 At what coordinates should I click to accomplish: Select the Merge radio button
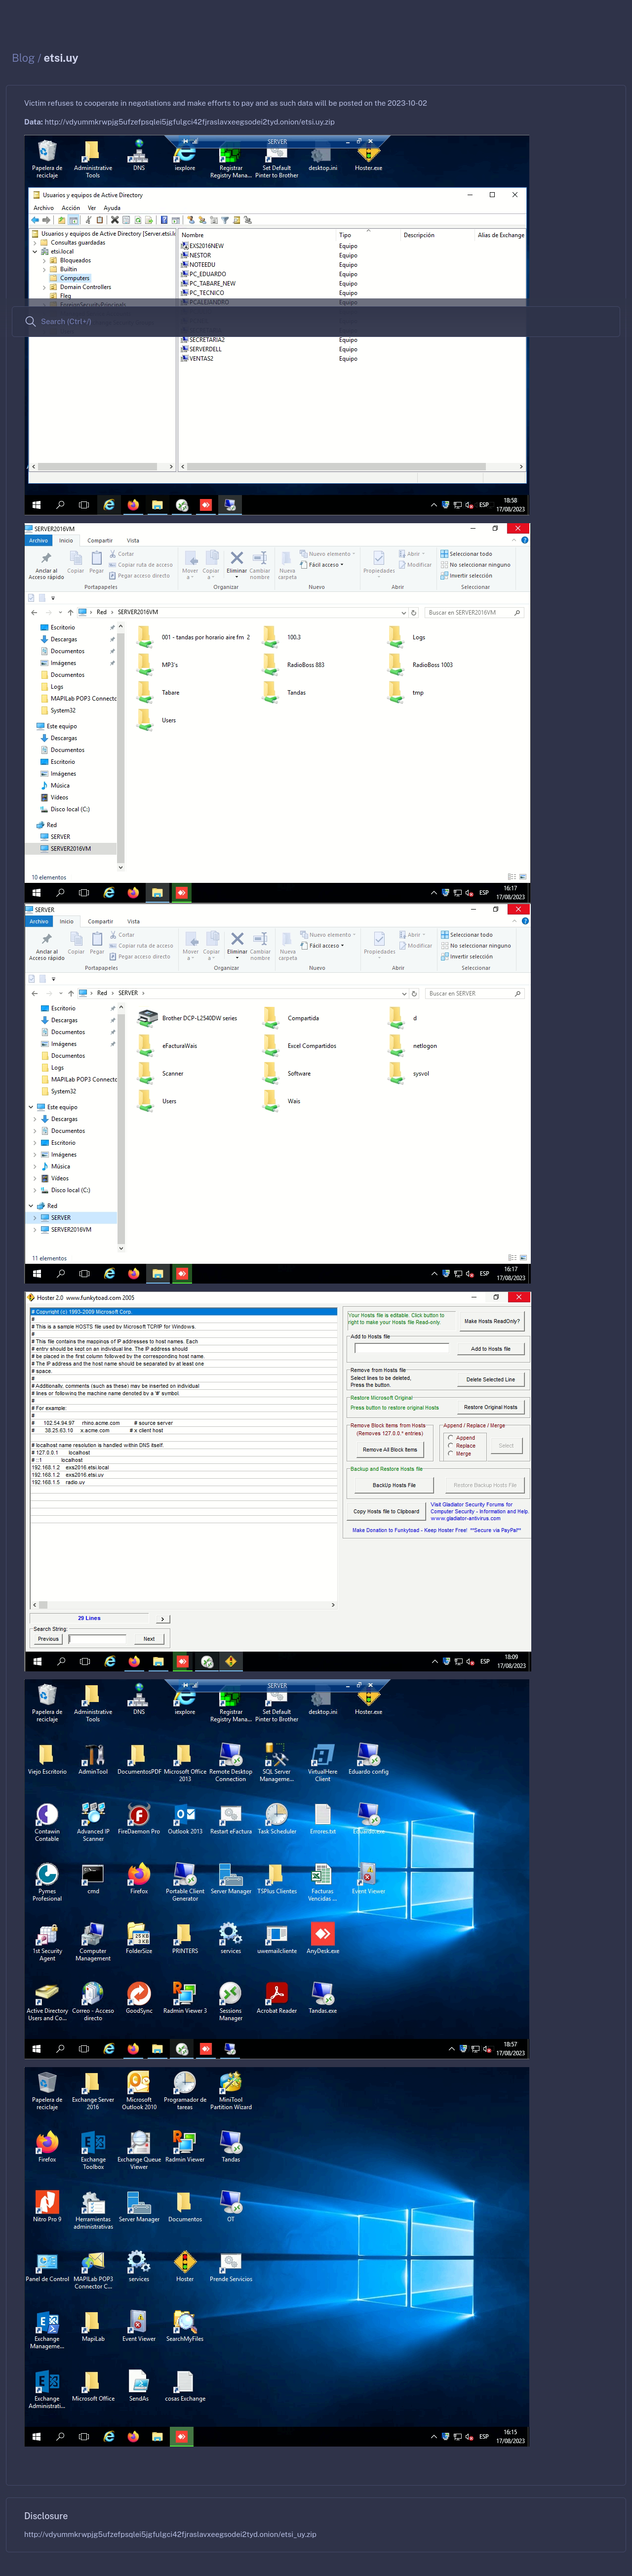[x=450, y=1454]
